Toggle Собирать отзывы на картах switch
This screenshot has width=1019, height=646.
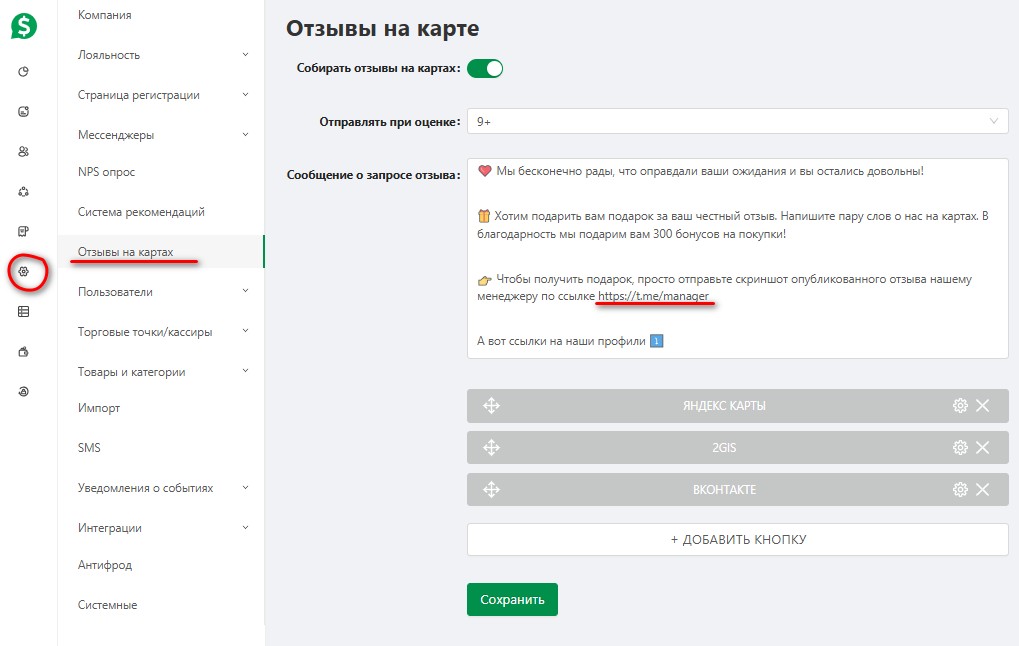tap(485, 68)
